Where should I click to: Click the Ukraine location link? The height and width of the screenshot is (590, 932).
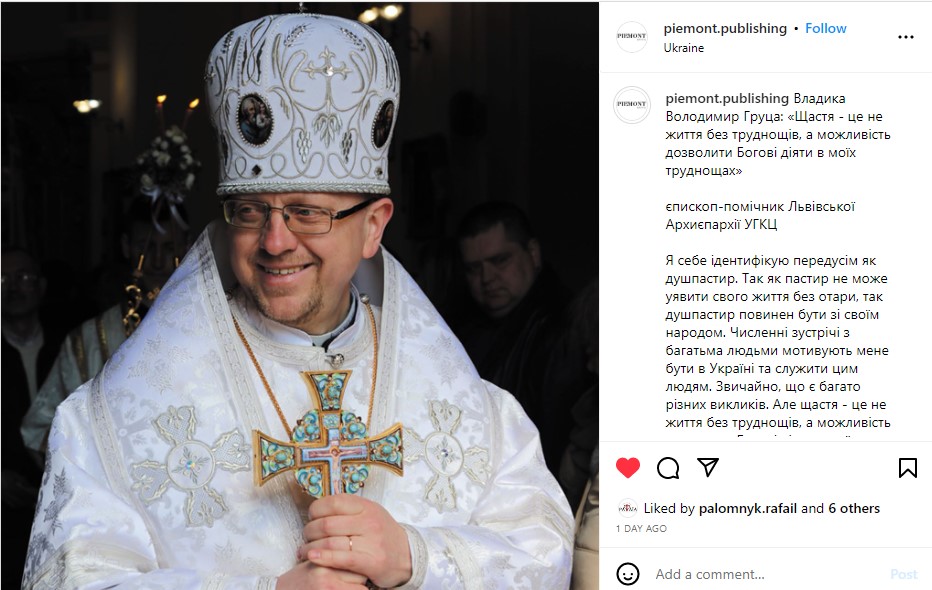[684, 48]
